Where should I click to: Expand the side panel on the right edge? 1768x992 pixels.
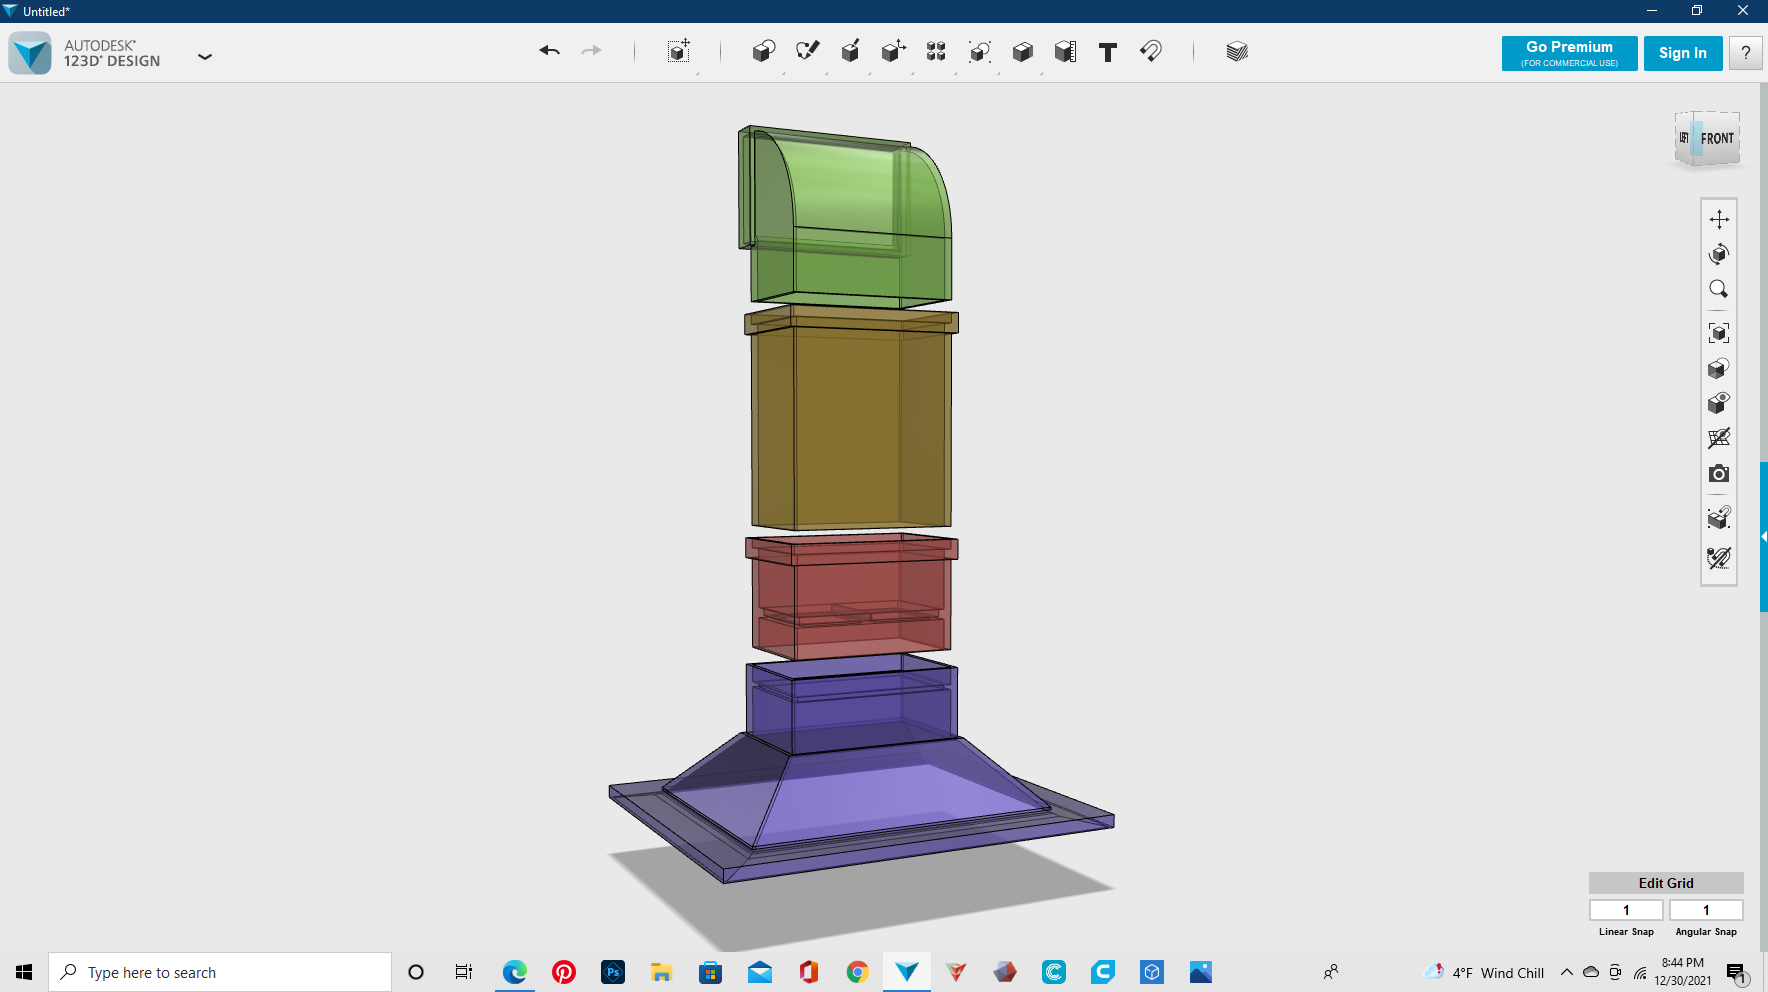[1764, 537]
